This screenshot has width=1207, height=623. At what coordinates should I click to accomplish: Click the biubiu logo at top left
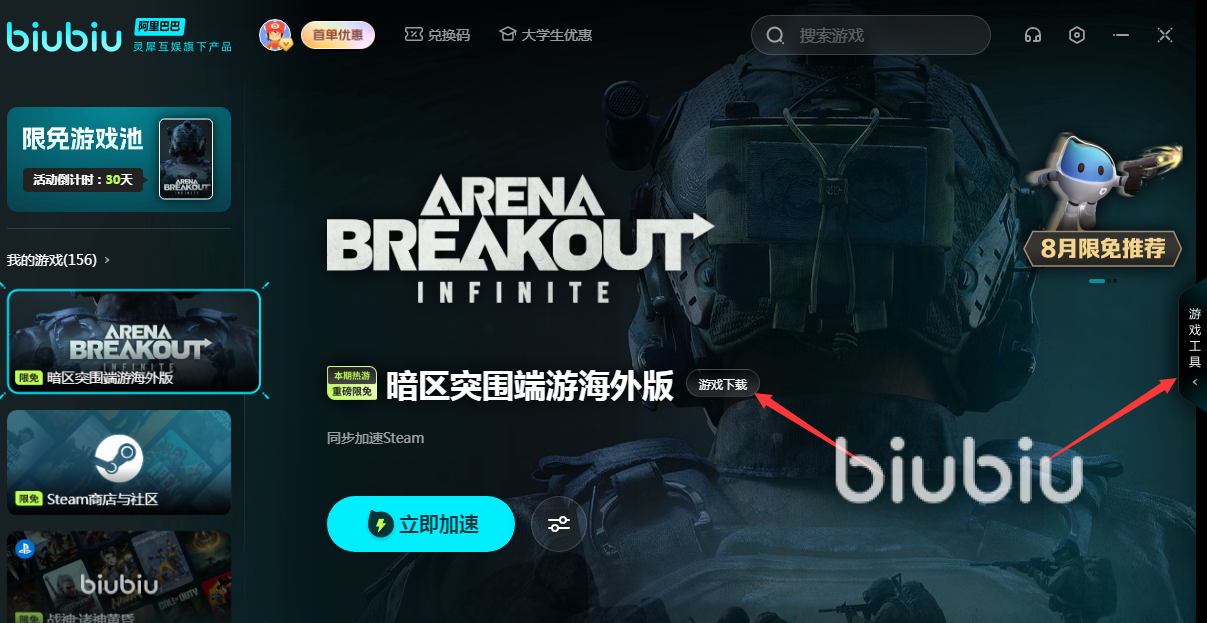click(65, 36)
